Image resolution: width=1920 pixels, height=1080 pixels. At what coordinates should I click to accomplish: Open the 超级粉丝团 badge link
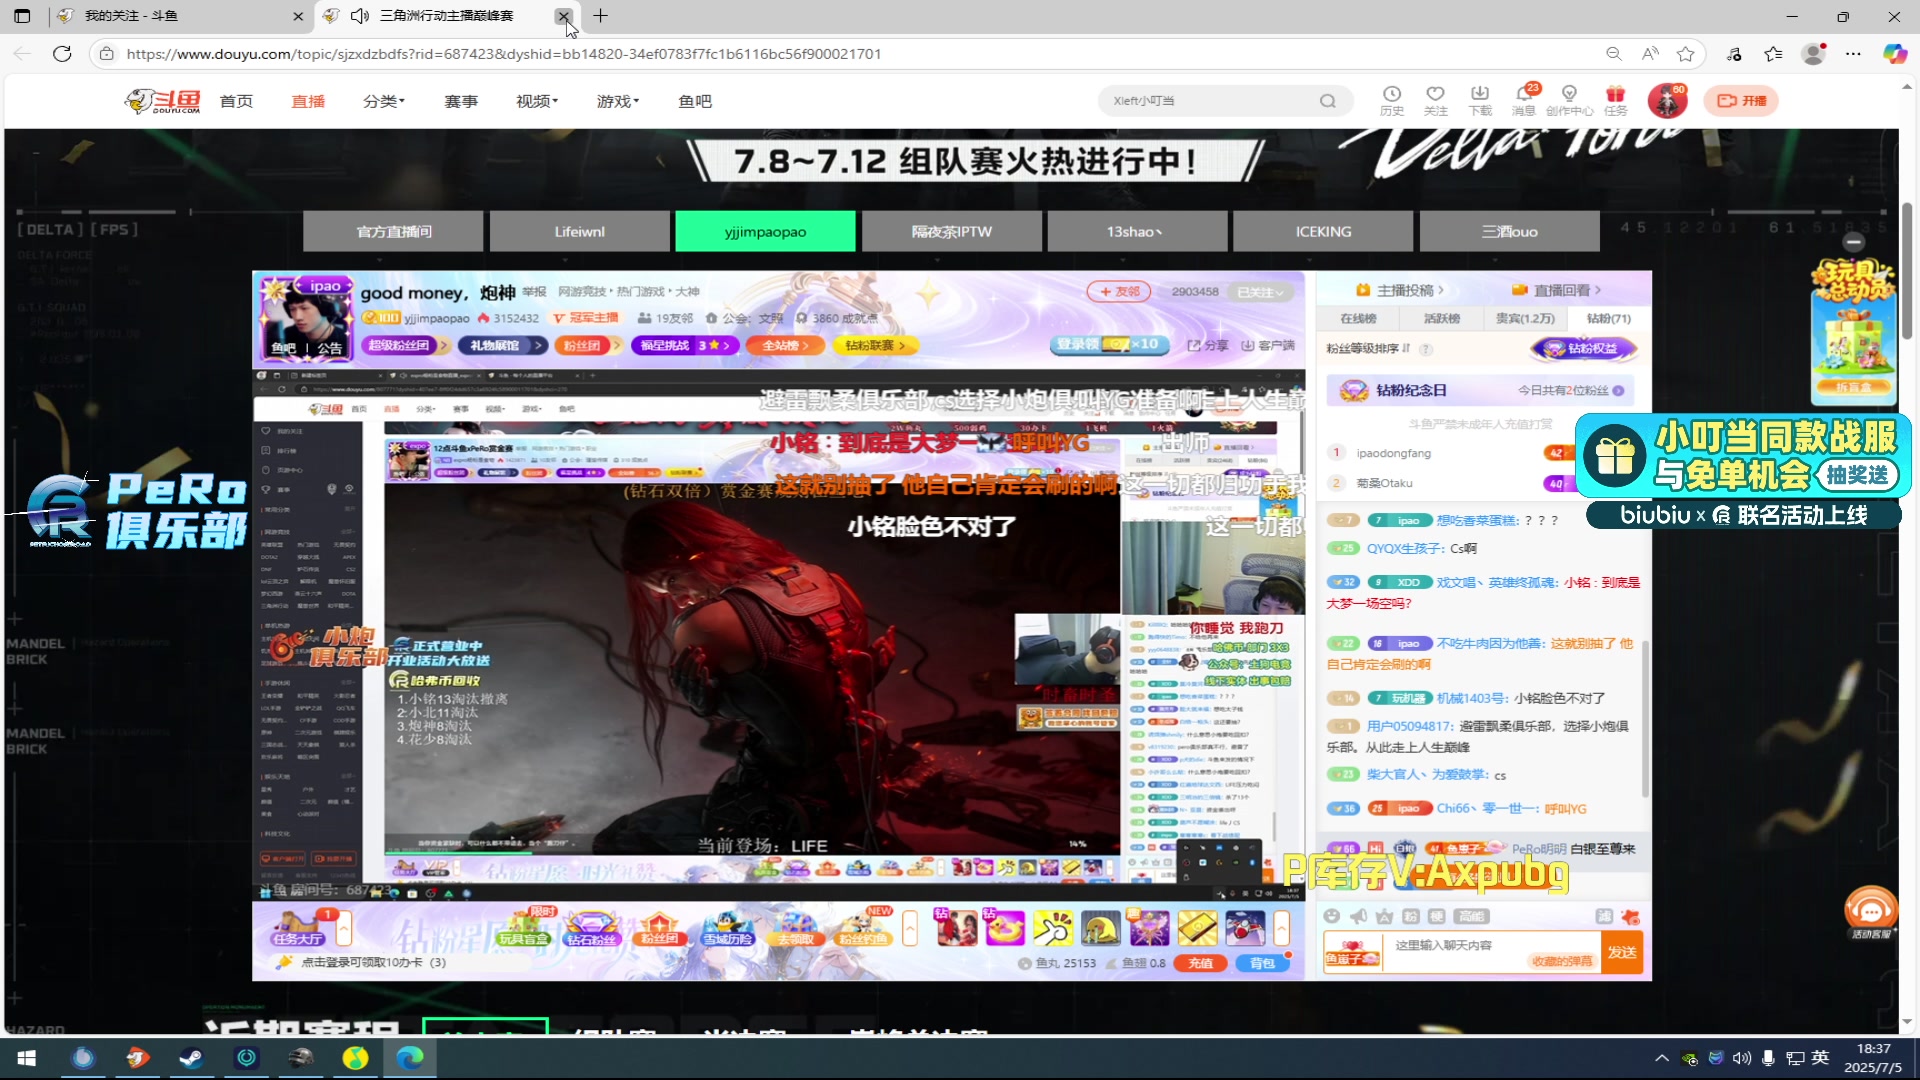point(404,345)
